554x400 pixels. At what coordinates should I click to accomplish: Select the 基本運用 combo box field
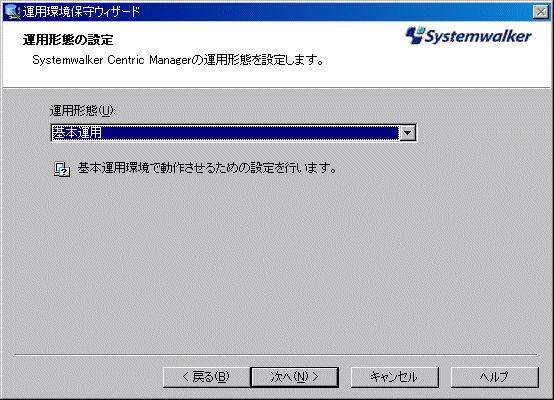coord(234,133)
